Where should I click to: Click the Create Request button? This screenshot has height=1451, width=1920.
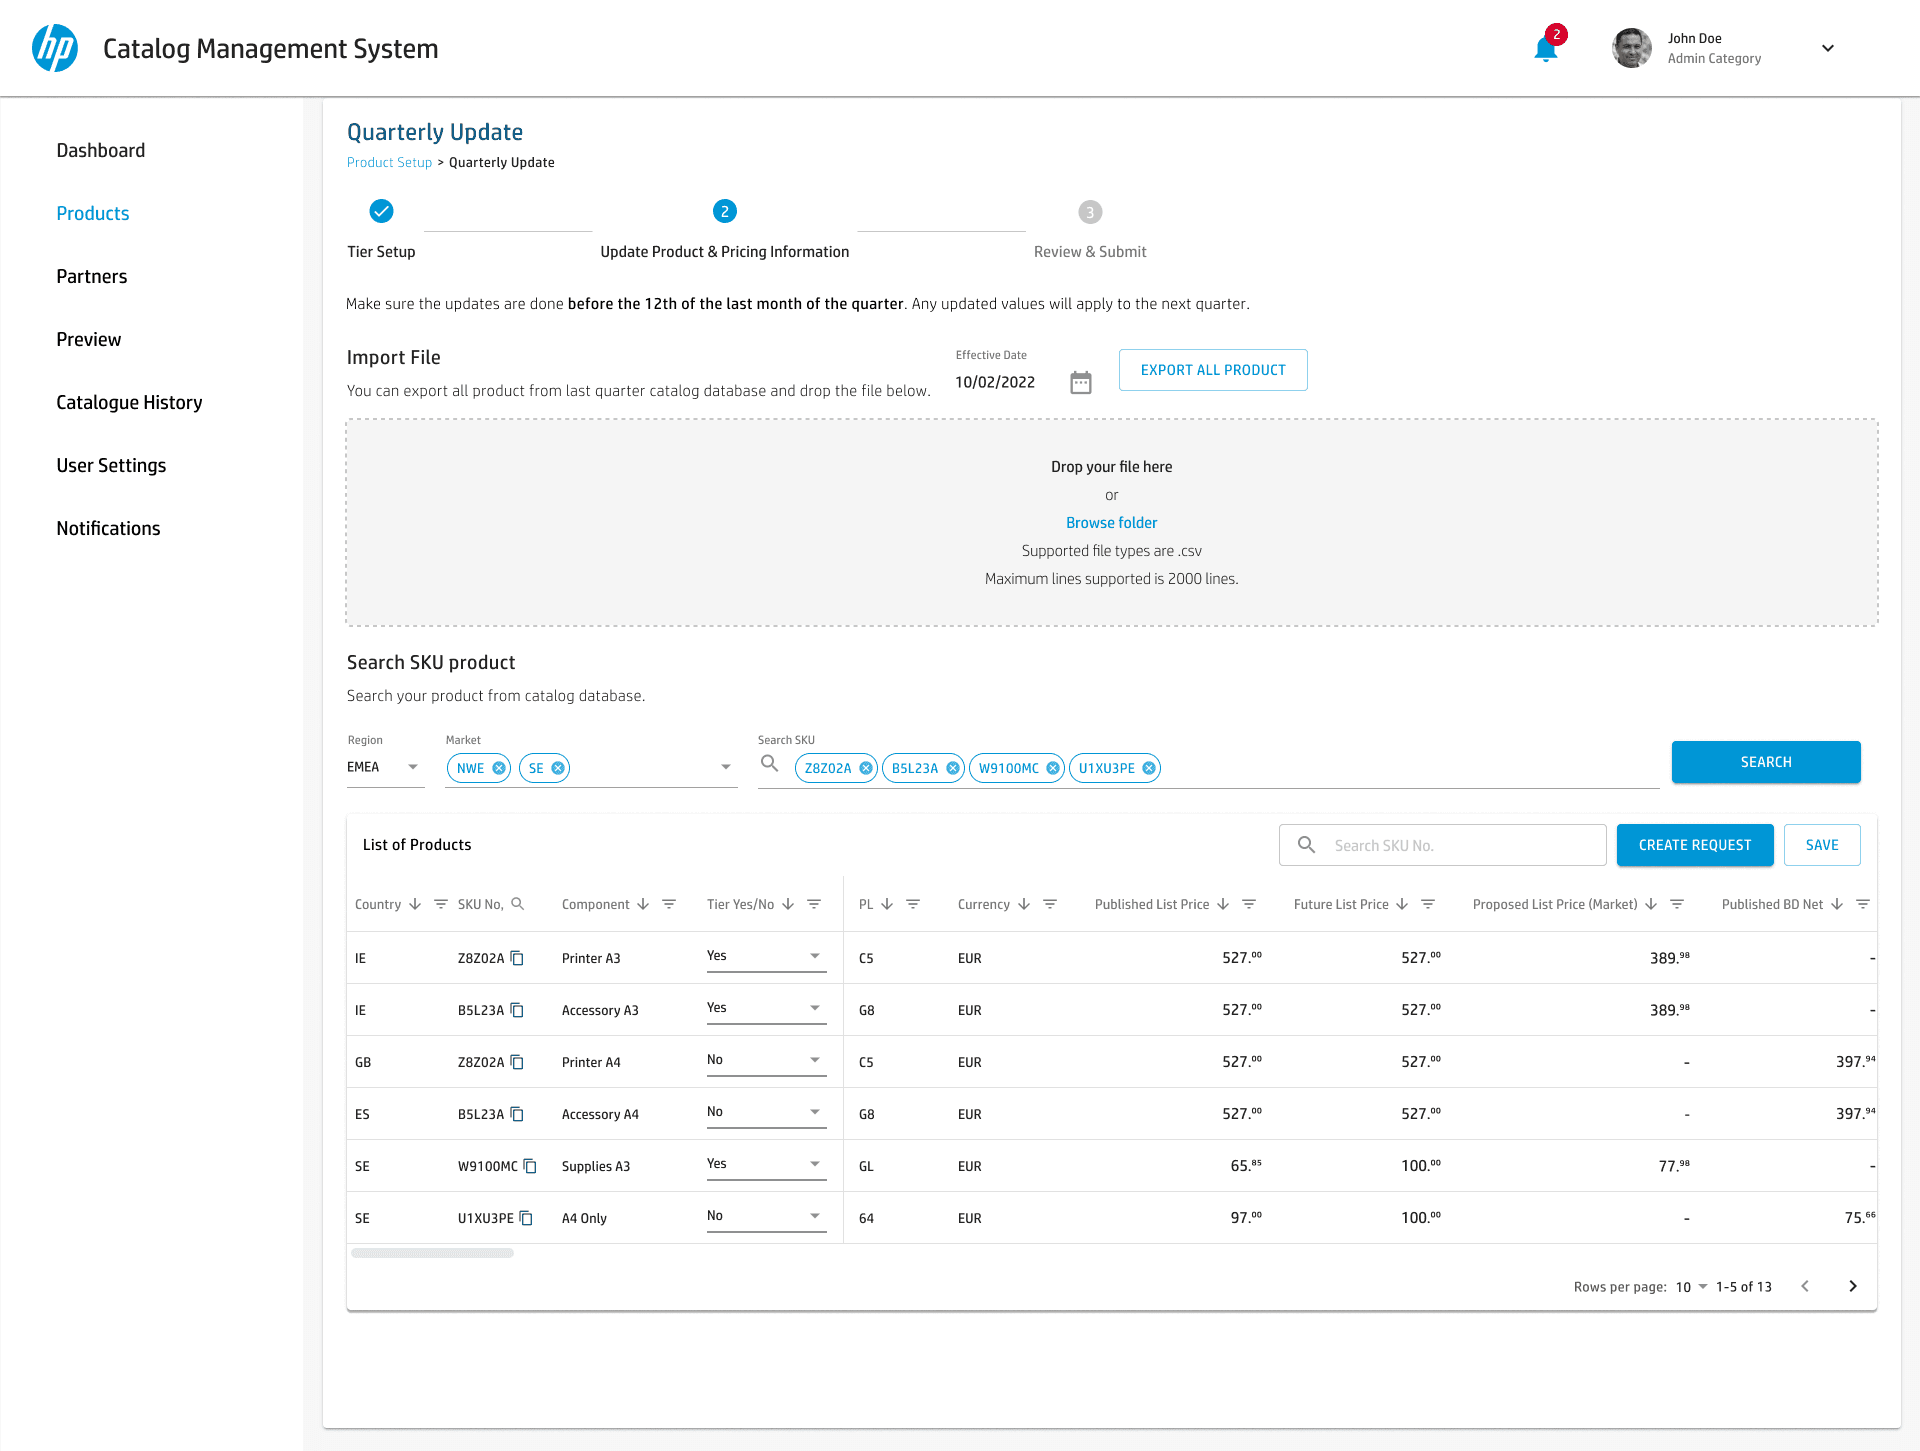(1695, 845)
